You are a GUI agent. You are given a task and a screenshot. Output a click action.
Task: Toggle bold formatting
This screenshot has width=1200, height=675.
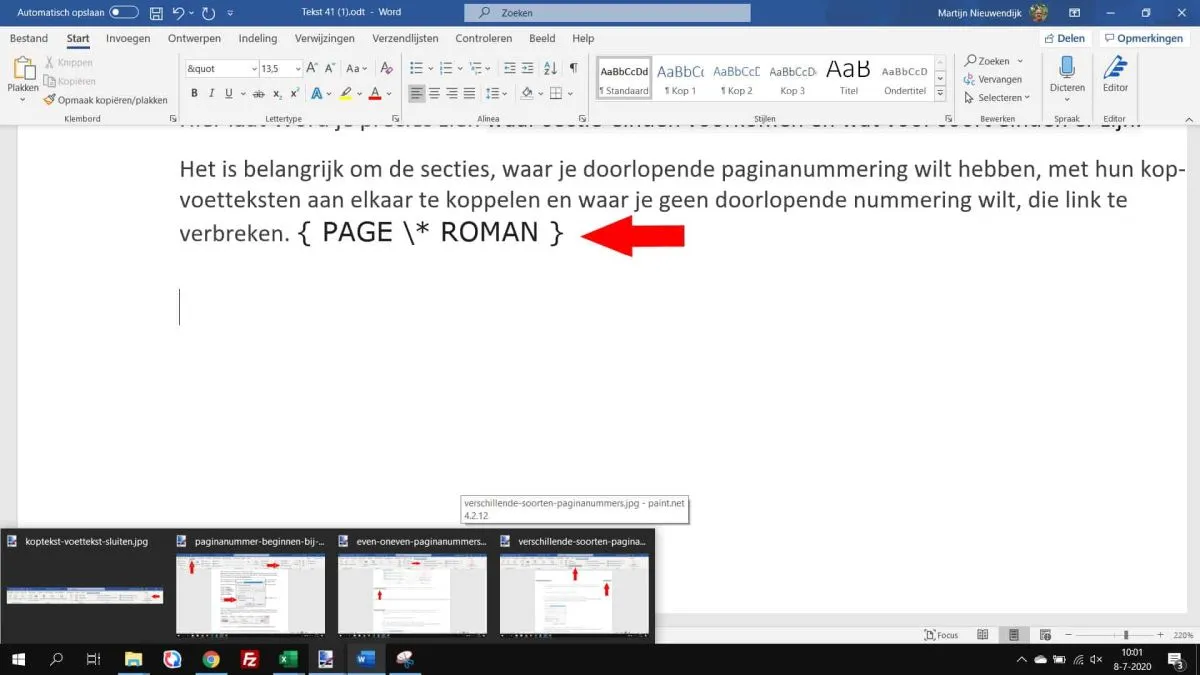[x=194, y=94]
